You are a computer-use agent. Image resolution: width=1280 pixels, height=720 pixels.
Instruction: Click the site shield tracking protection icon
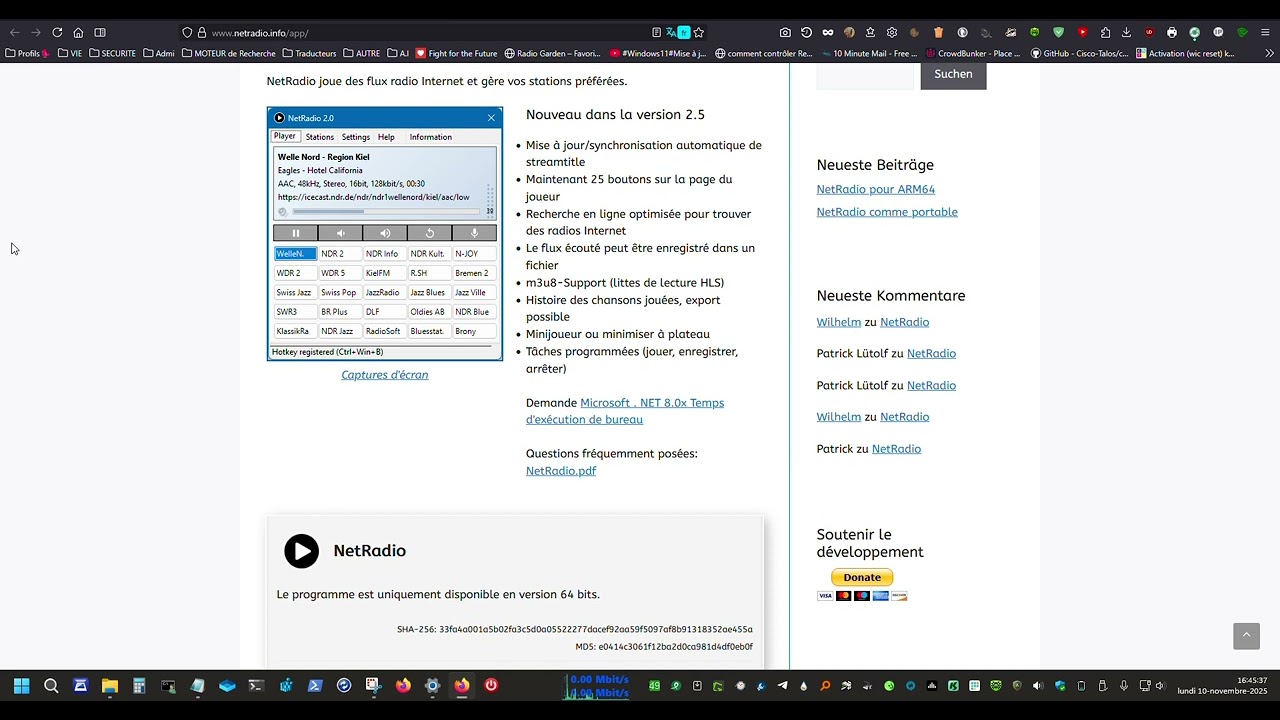(x=186, y=32)
